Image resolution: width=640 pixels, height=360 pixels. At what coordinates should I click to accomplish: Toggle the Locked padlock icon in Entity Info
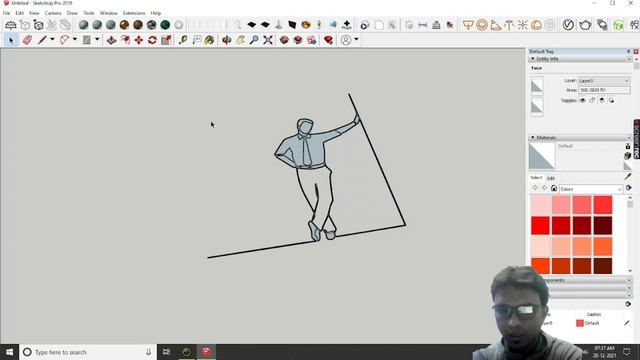click(592, 100)
